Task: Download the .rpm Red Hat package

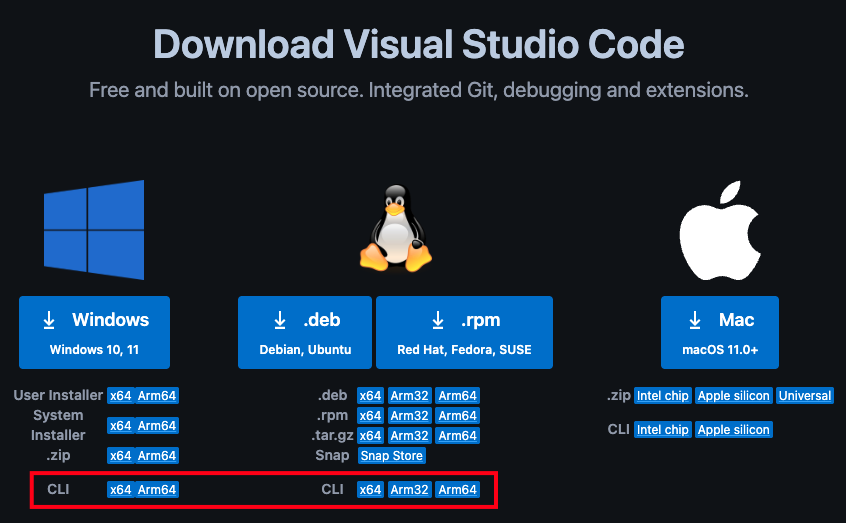Action: [464, 332]
